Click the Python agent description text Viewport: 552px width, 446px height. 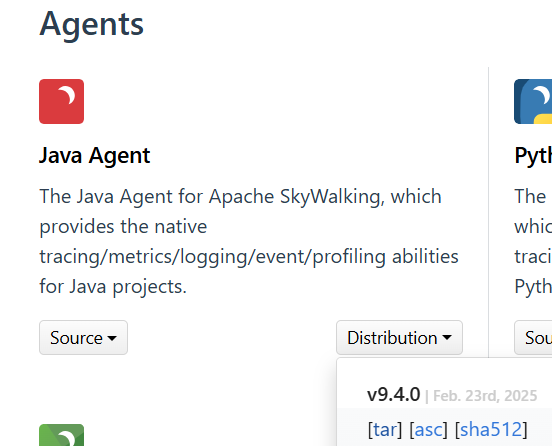533,241
